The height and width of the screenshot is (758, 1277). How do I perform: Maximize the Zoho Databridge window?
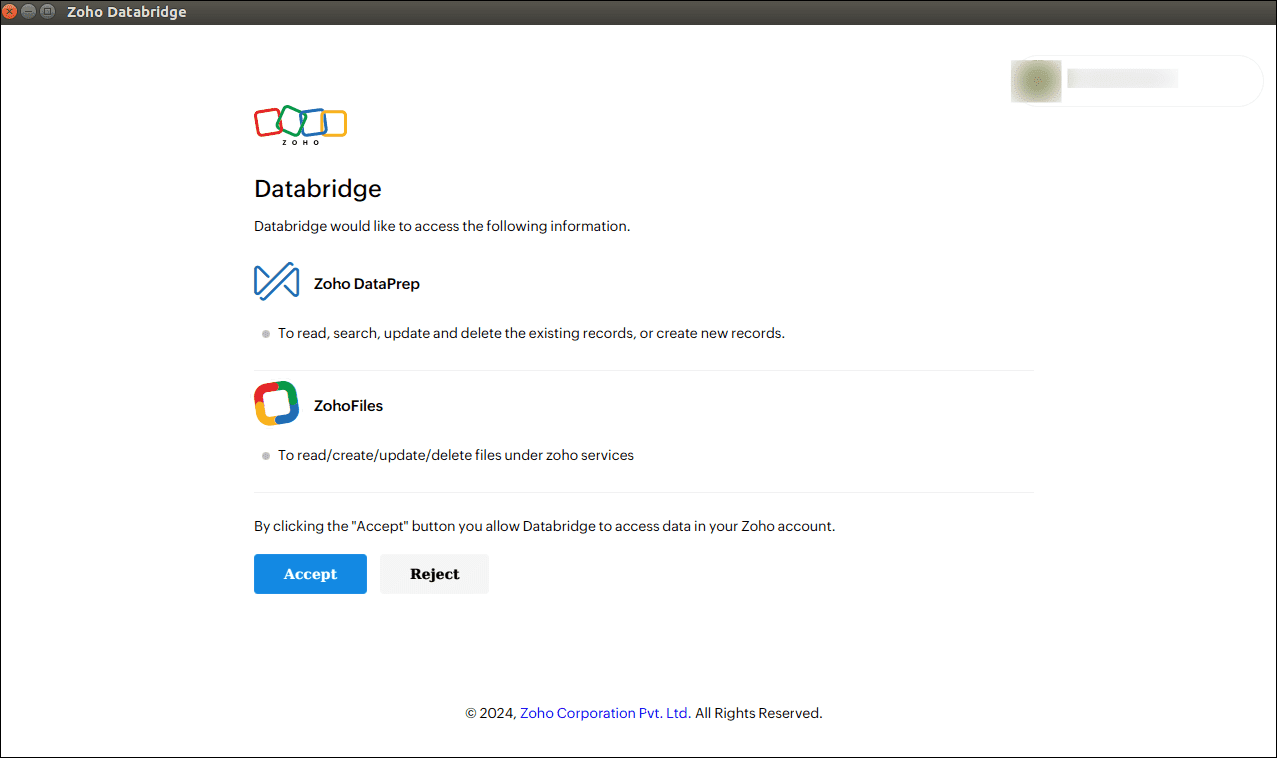click(47, 12)
